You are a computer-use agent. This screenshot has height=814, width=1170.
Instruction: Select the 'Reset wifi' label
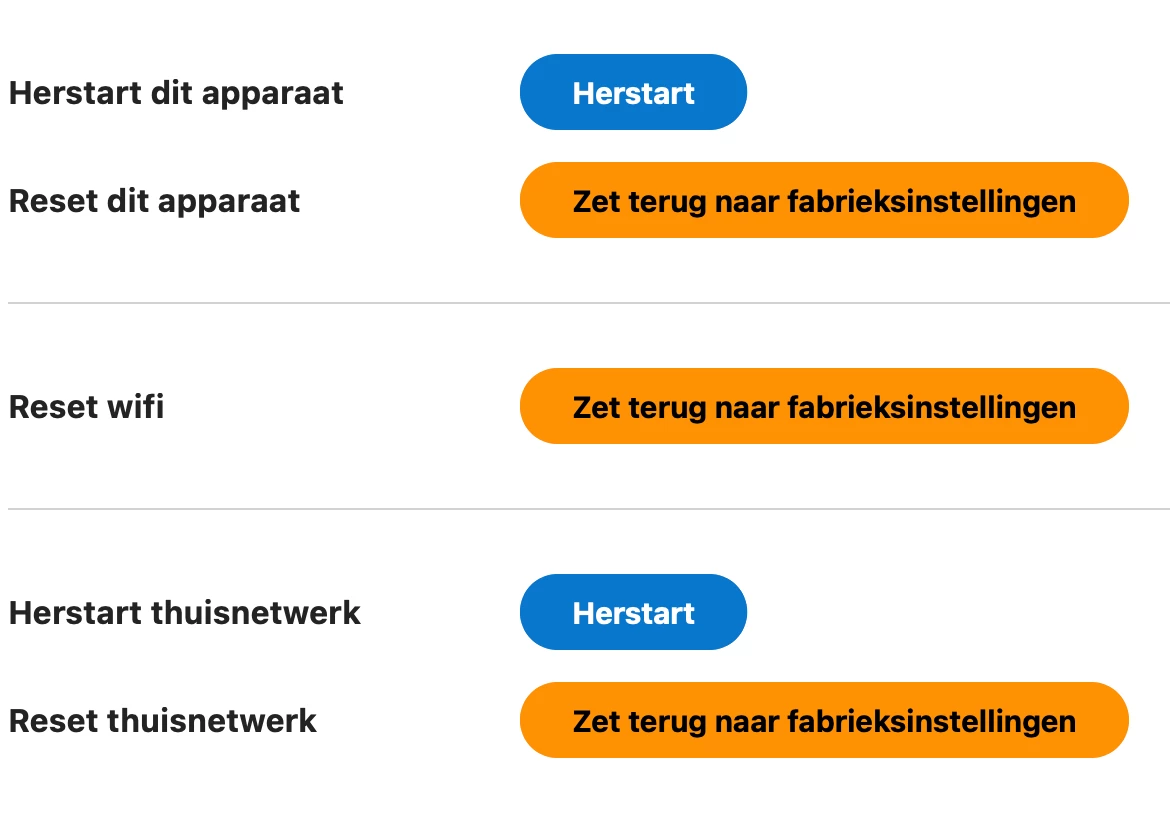click(x=86, y=407)
